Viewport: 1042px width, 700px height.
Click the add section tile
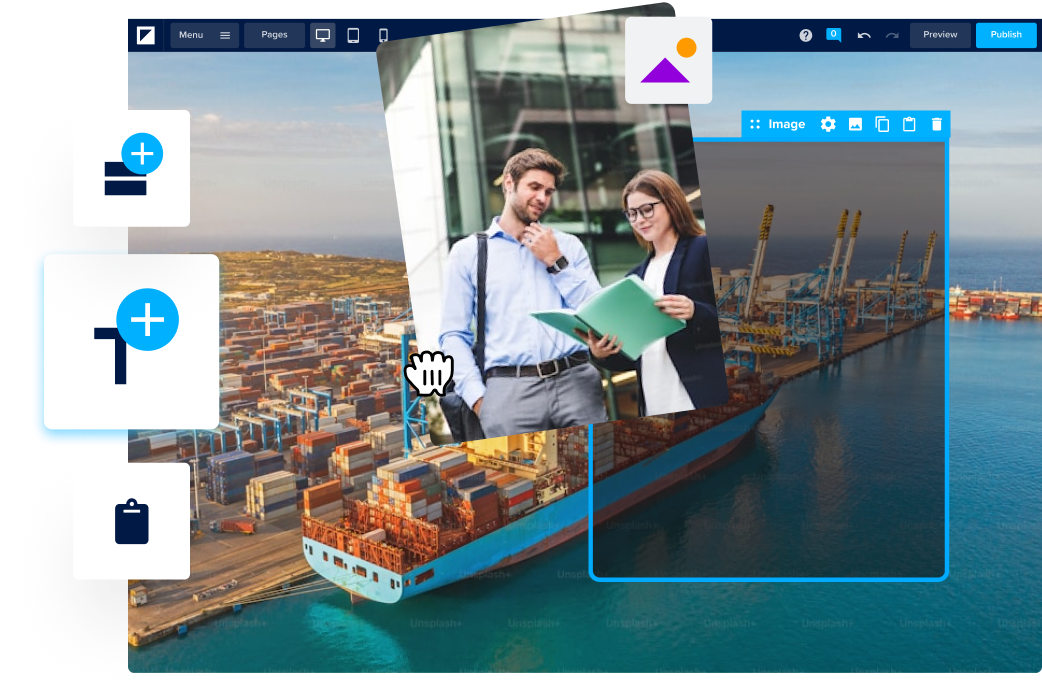tap(131, 168)
